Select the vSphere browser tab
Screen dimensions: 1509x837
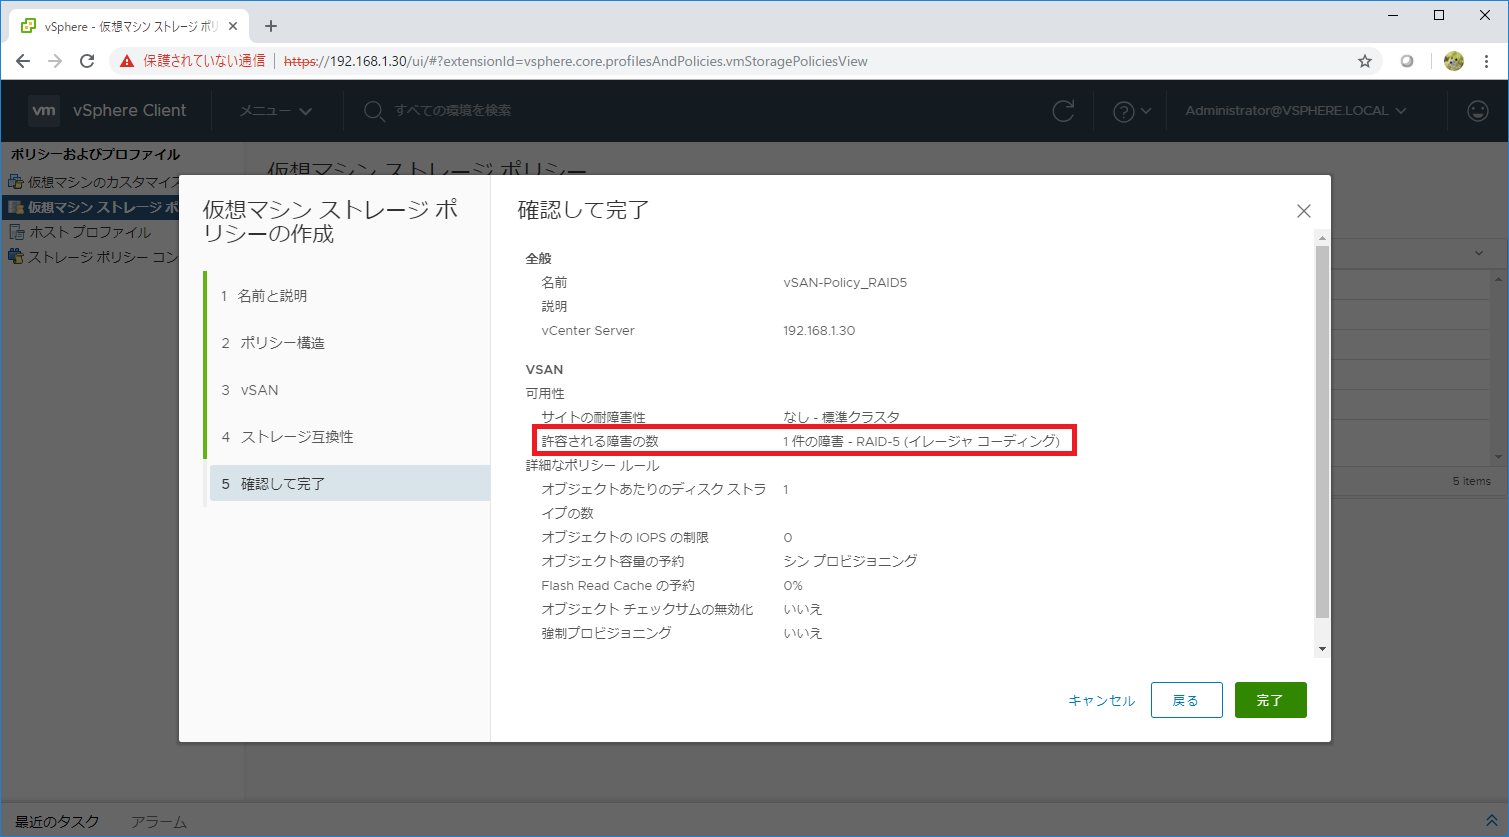coord(130,26)
